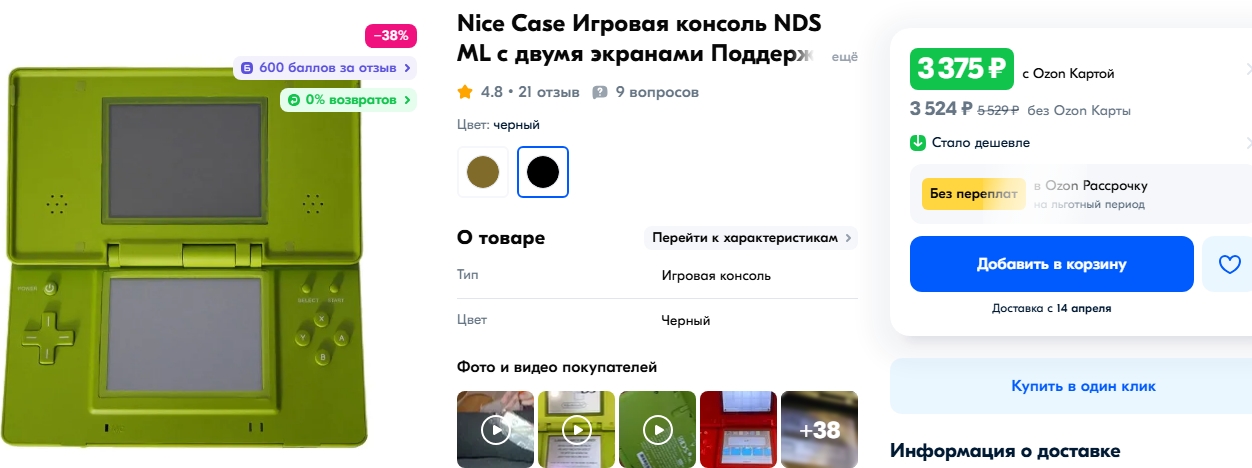Play the first customer video thumbnail
1252x468 pixels.
pyautogui.click(x=496, y=430)
